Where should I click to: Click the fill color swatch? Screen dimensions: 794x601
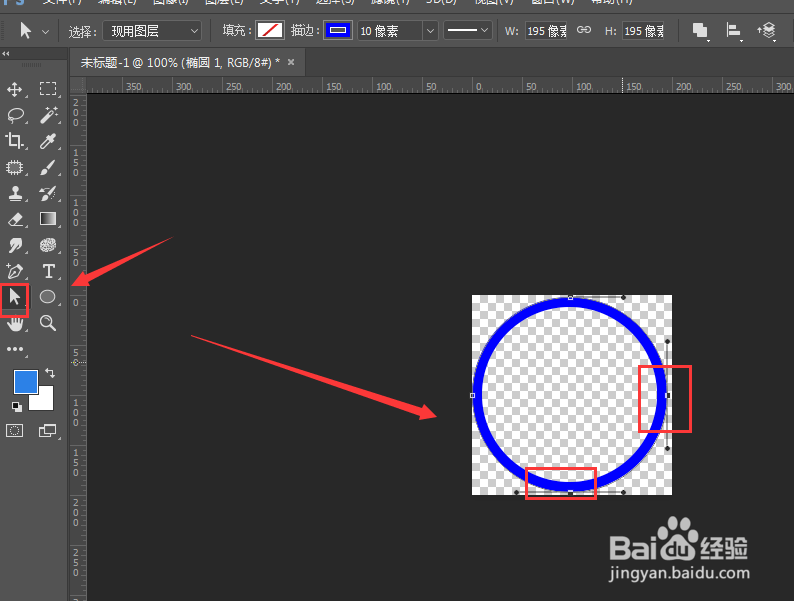[x=270, y=30]
